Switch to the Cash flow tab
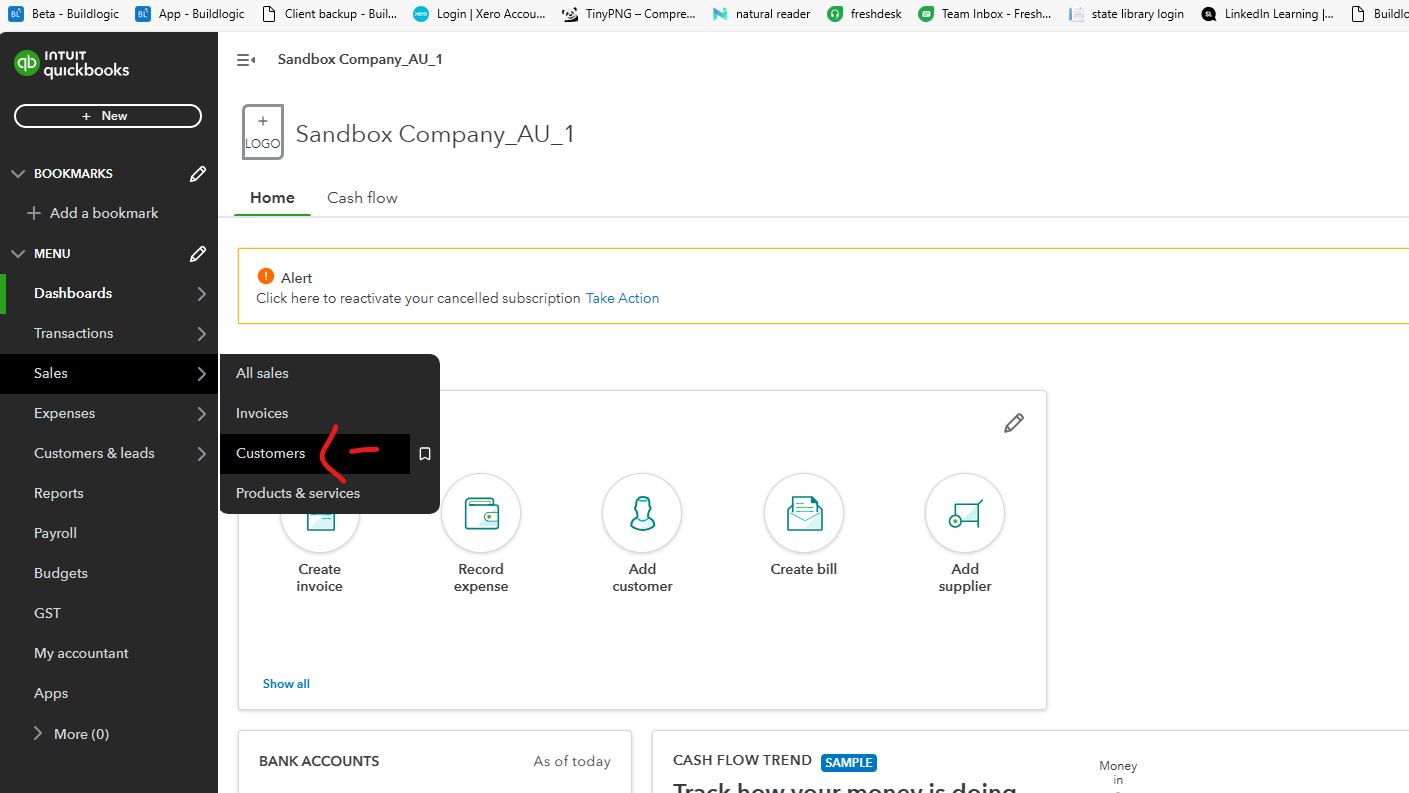 tap(362, 198)
